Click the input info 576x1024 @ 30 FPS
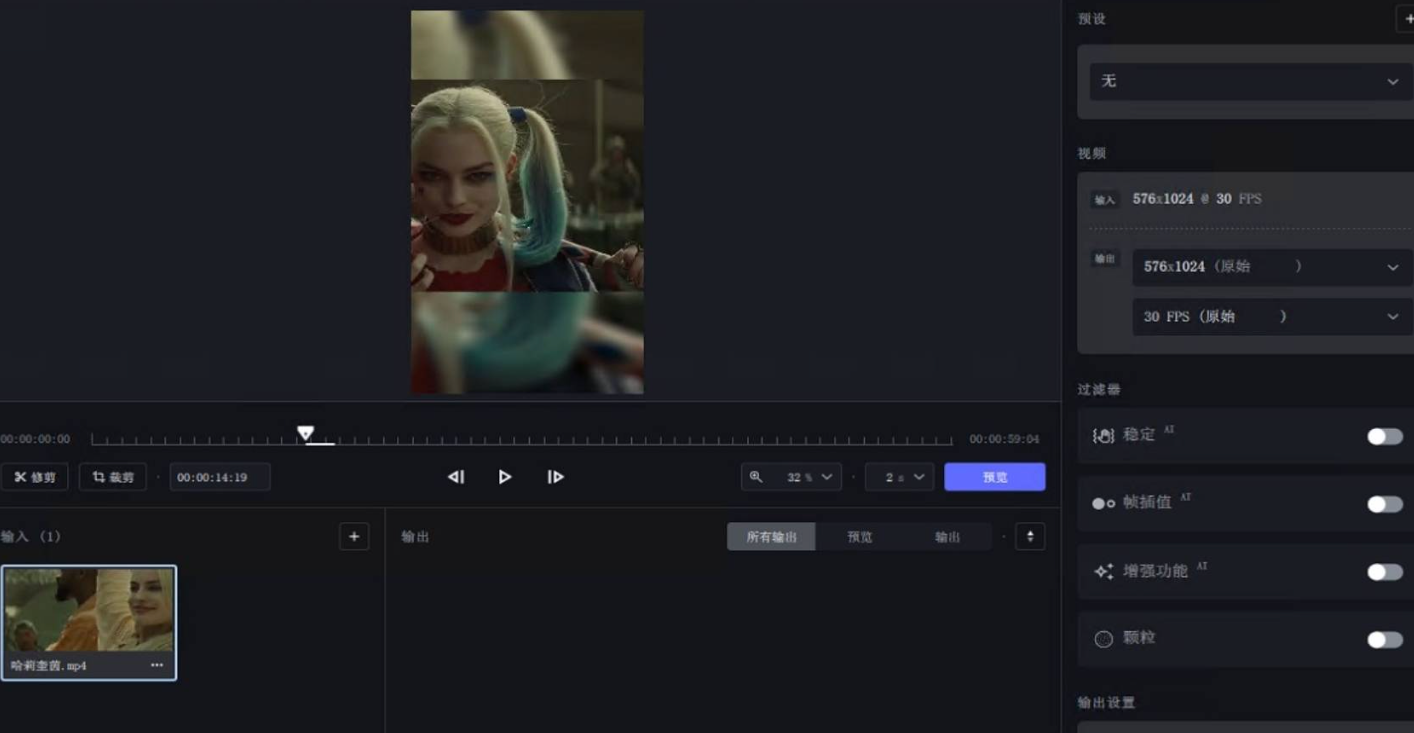 (x=1197, y=199)
